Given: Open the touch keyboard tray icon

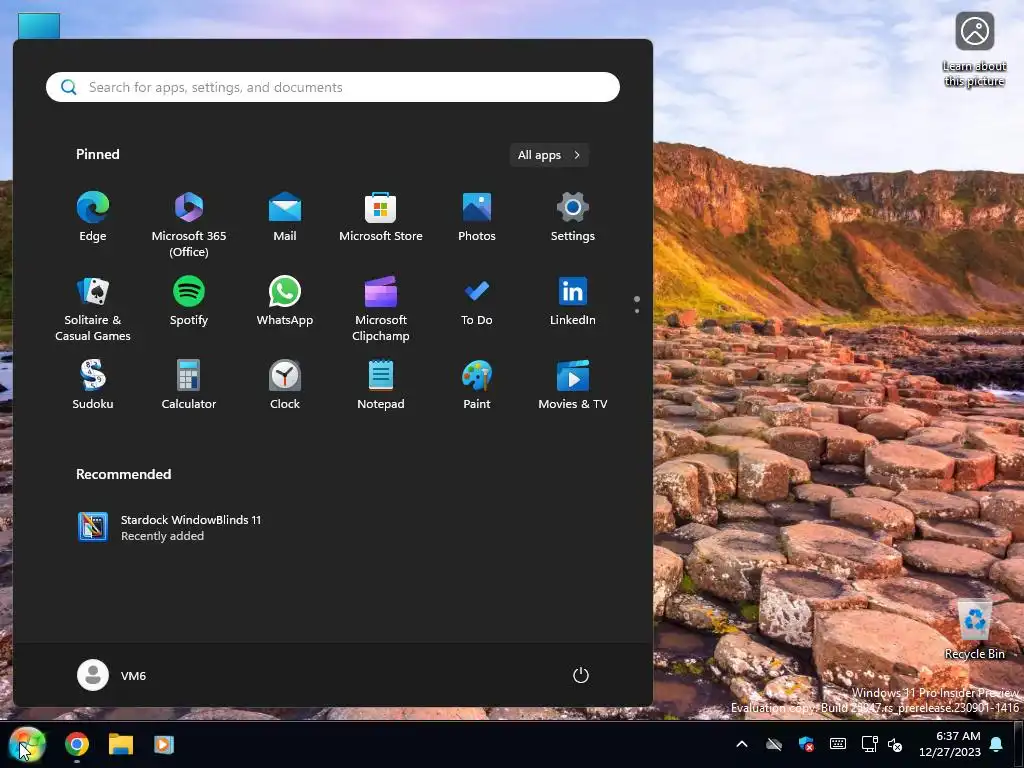Looking at the screenshot, I should pos(838,744).
